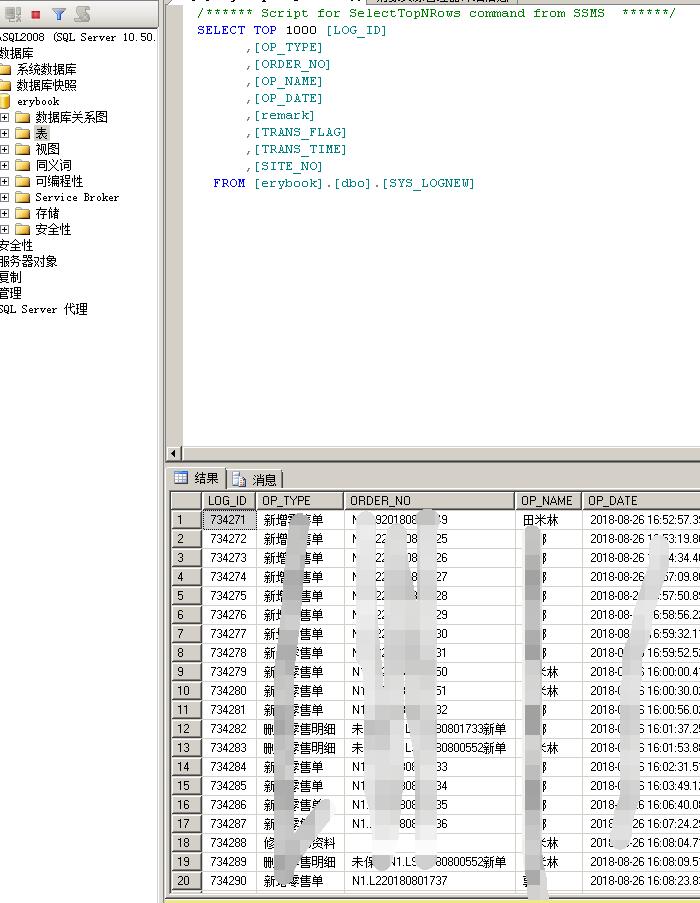The image size is (700, 903).
Task: Switch to the 消息 messages tab
Action: 254,479
